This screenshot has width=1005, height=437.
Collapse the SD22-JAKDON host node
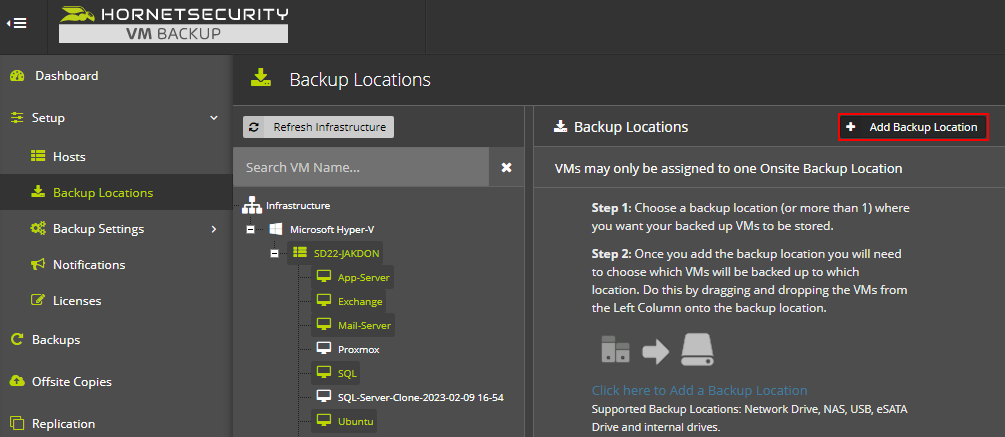coord(274,253)
